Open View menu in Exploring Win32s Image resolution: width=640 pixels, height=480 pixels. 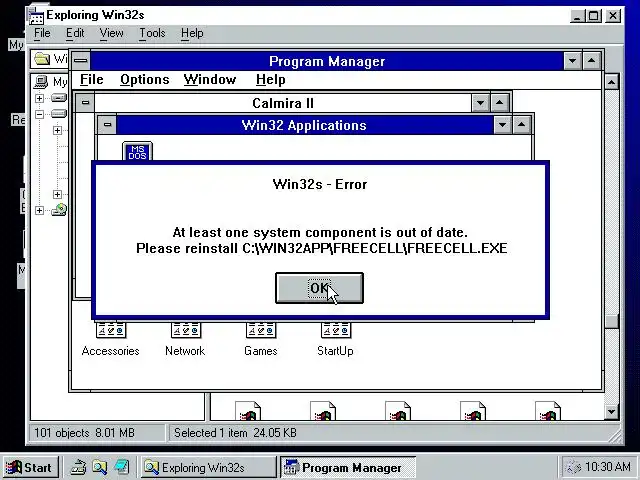tap(111, 33)
